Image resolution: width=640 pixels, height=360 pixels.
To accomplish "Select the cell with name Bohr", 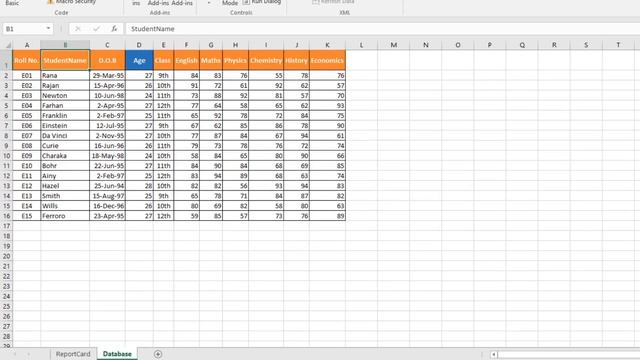I will click(x=65, y=166).
